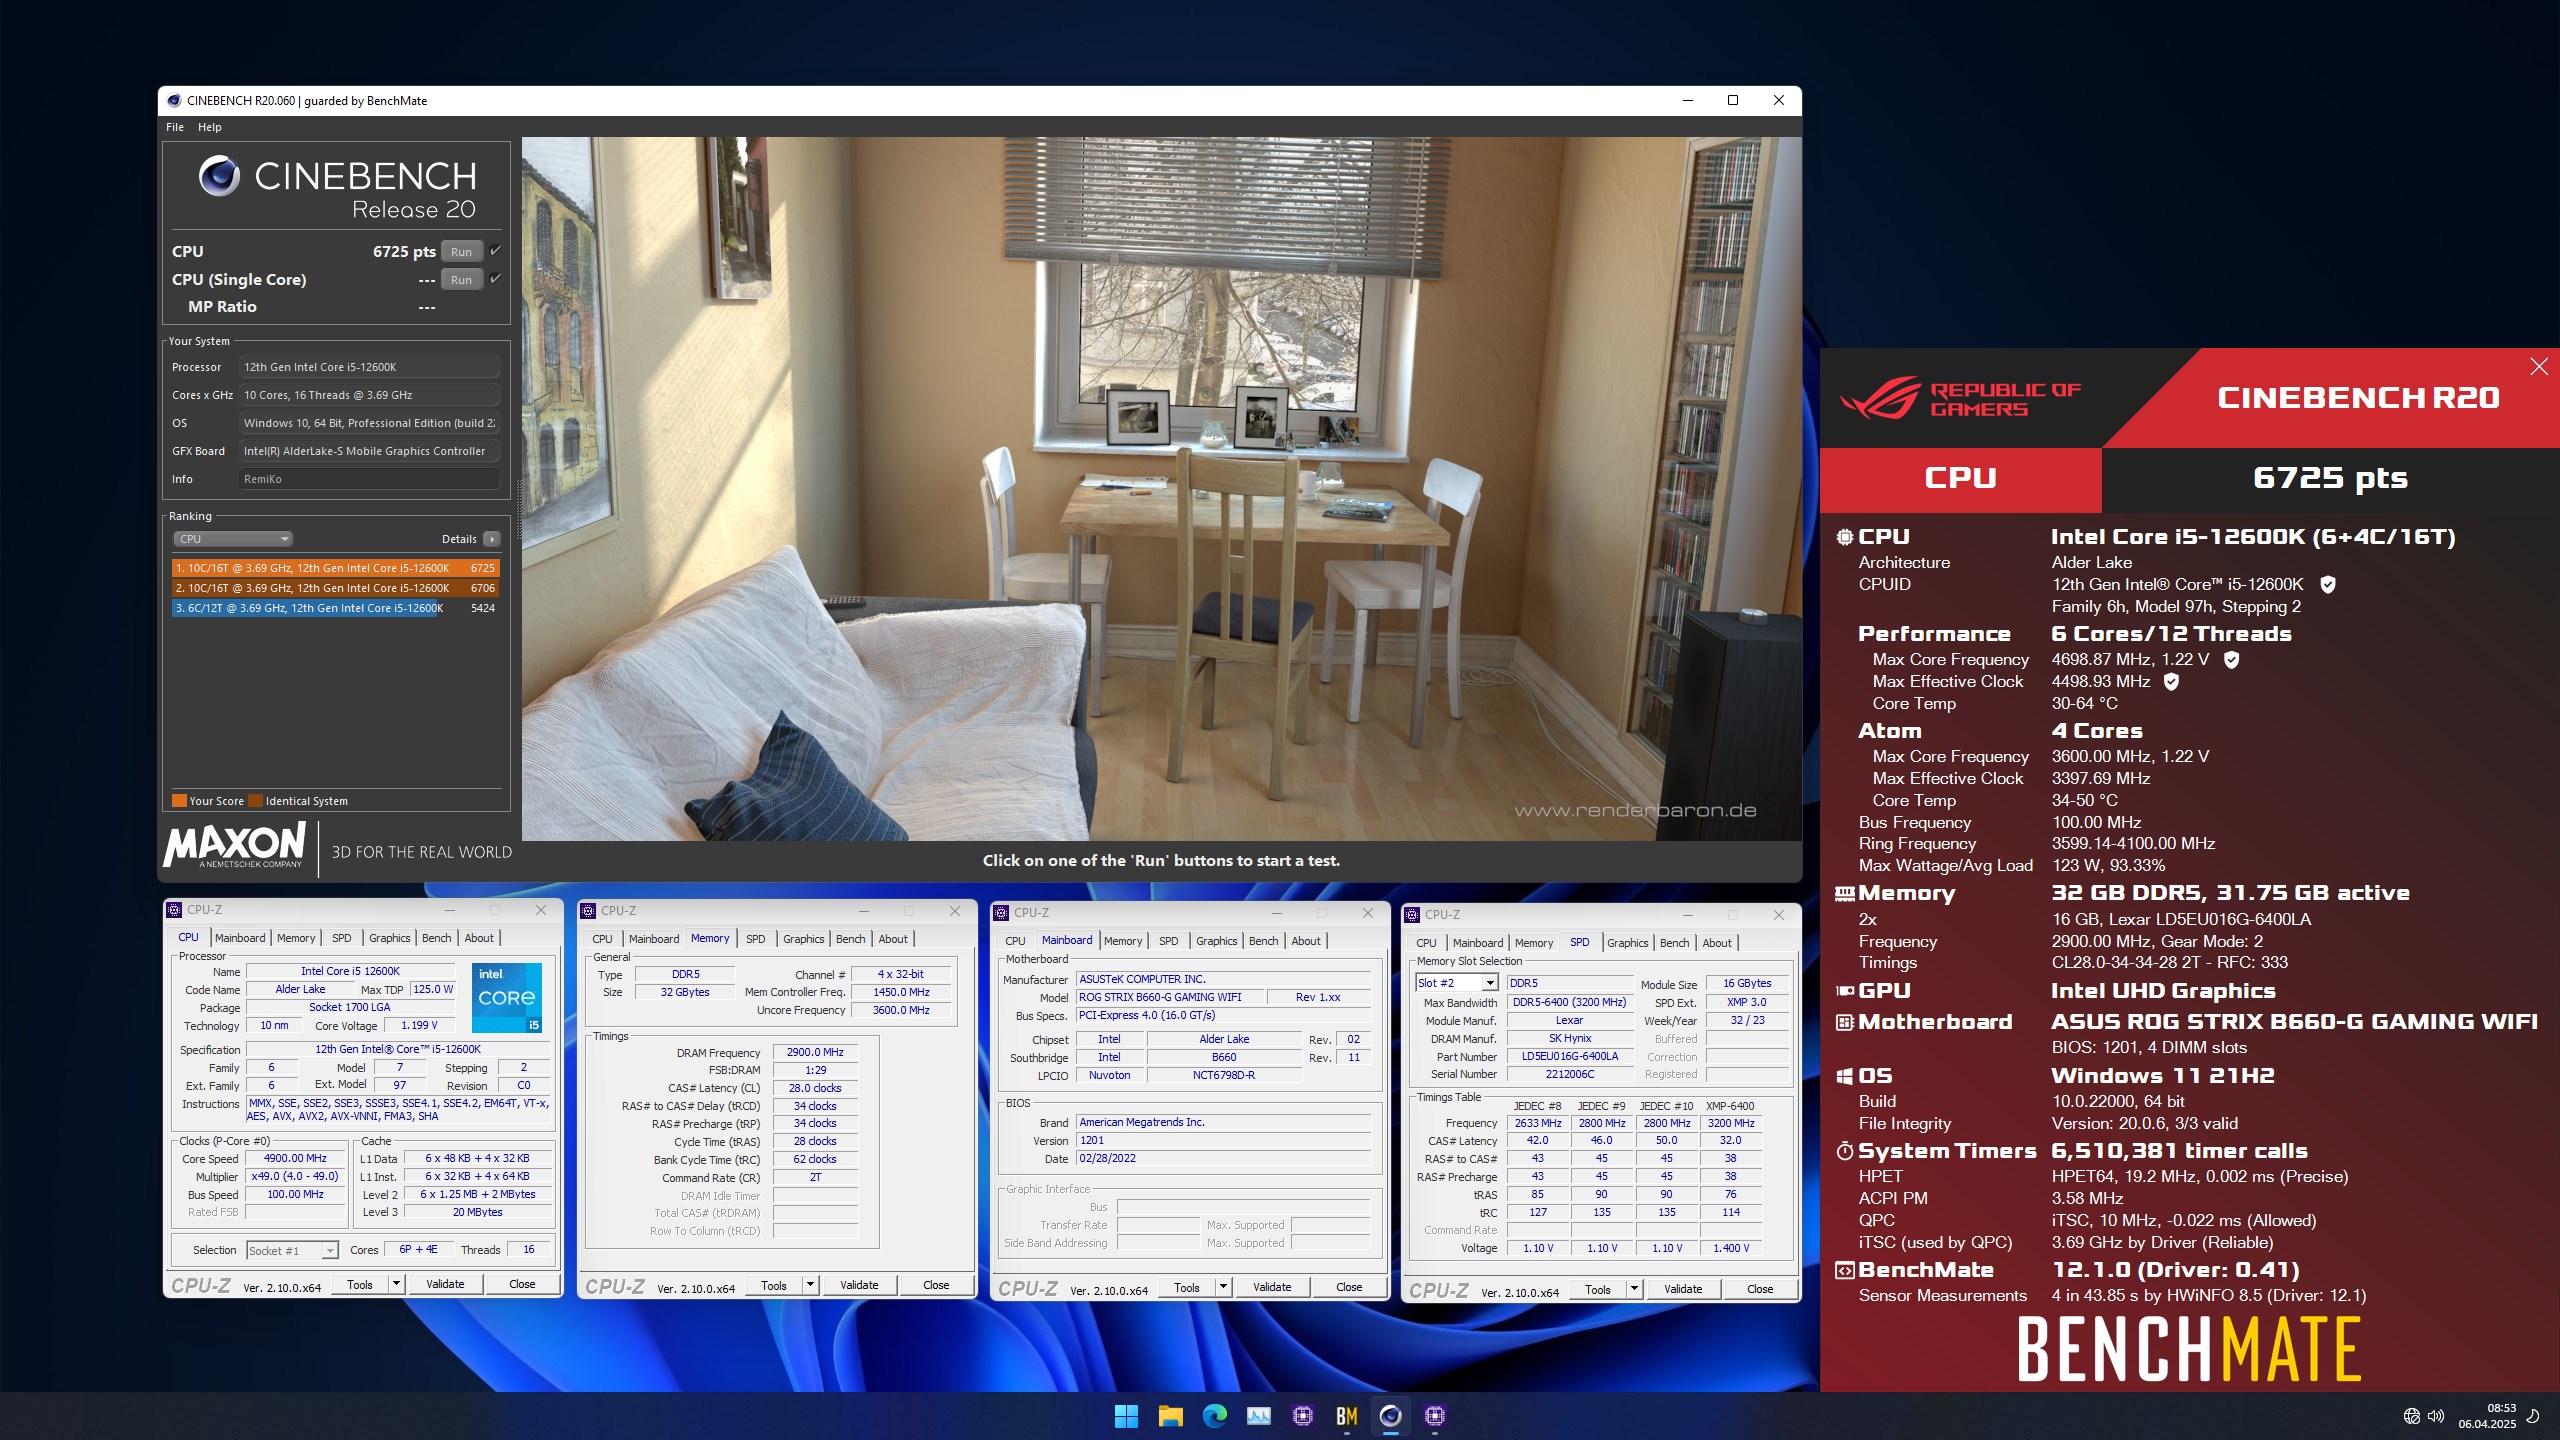Click Tools button in Mainboard CPU-Z window
Image resolution: width=2560 pixels, height=1440 pixels.
pos(1187,1287)
